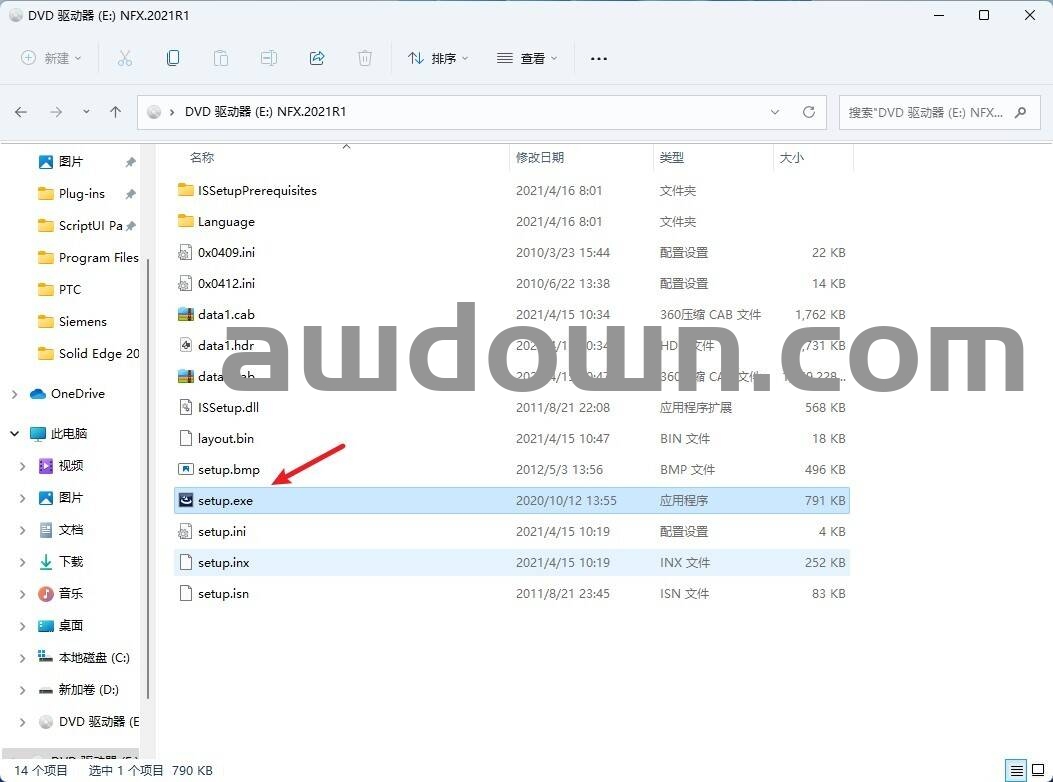Switch to details list view icon
This screenshot has height=782, width=1053.
1017,771
